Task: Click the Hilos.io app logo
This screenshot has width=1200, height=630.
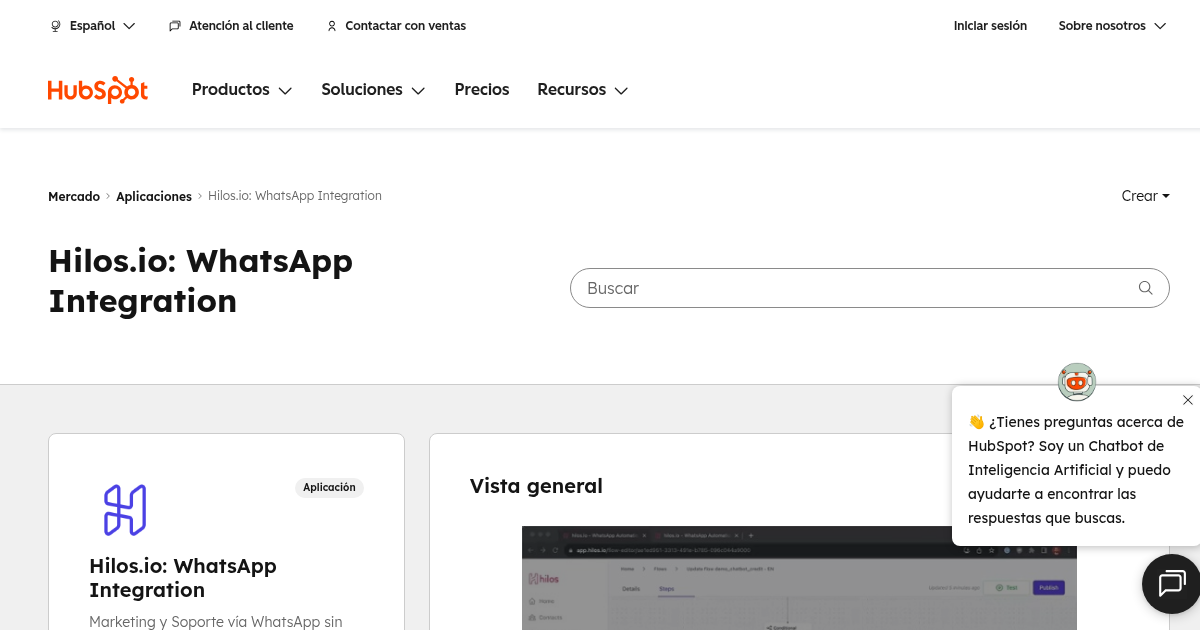Action: [125, 510]
